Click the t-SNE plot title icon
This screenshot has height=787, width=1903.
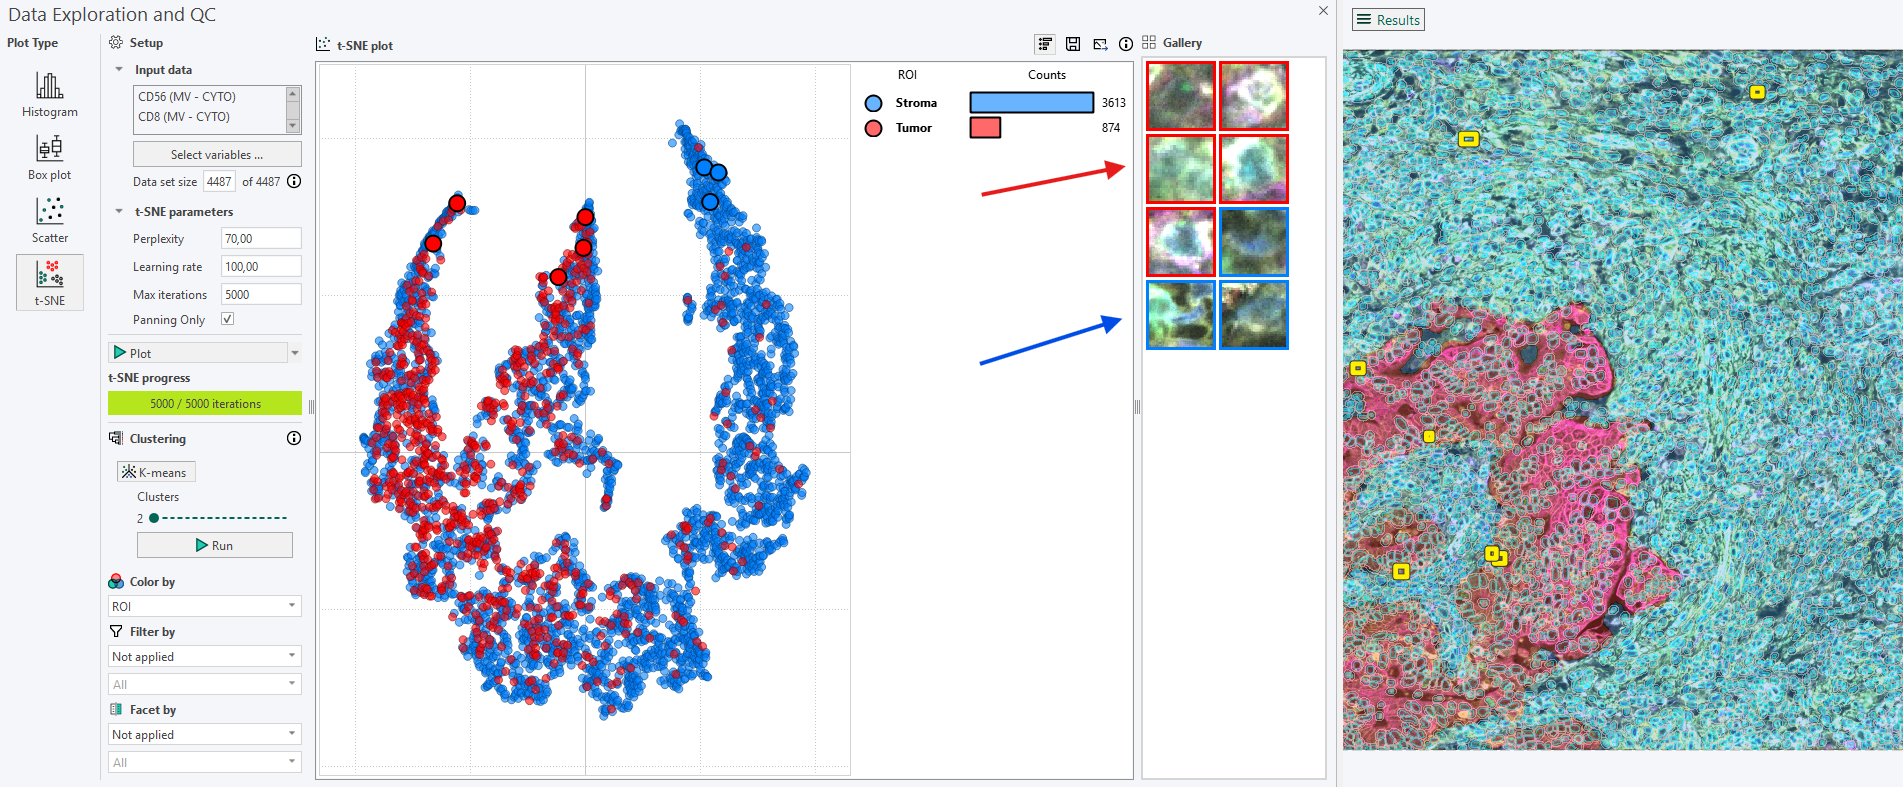323,44
